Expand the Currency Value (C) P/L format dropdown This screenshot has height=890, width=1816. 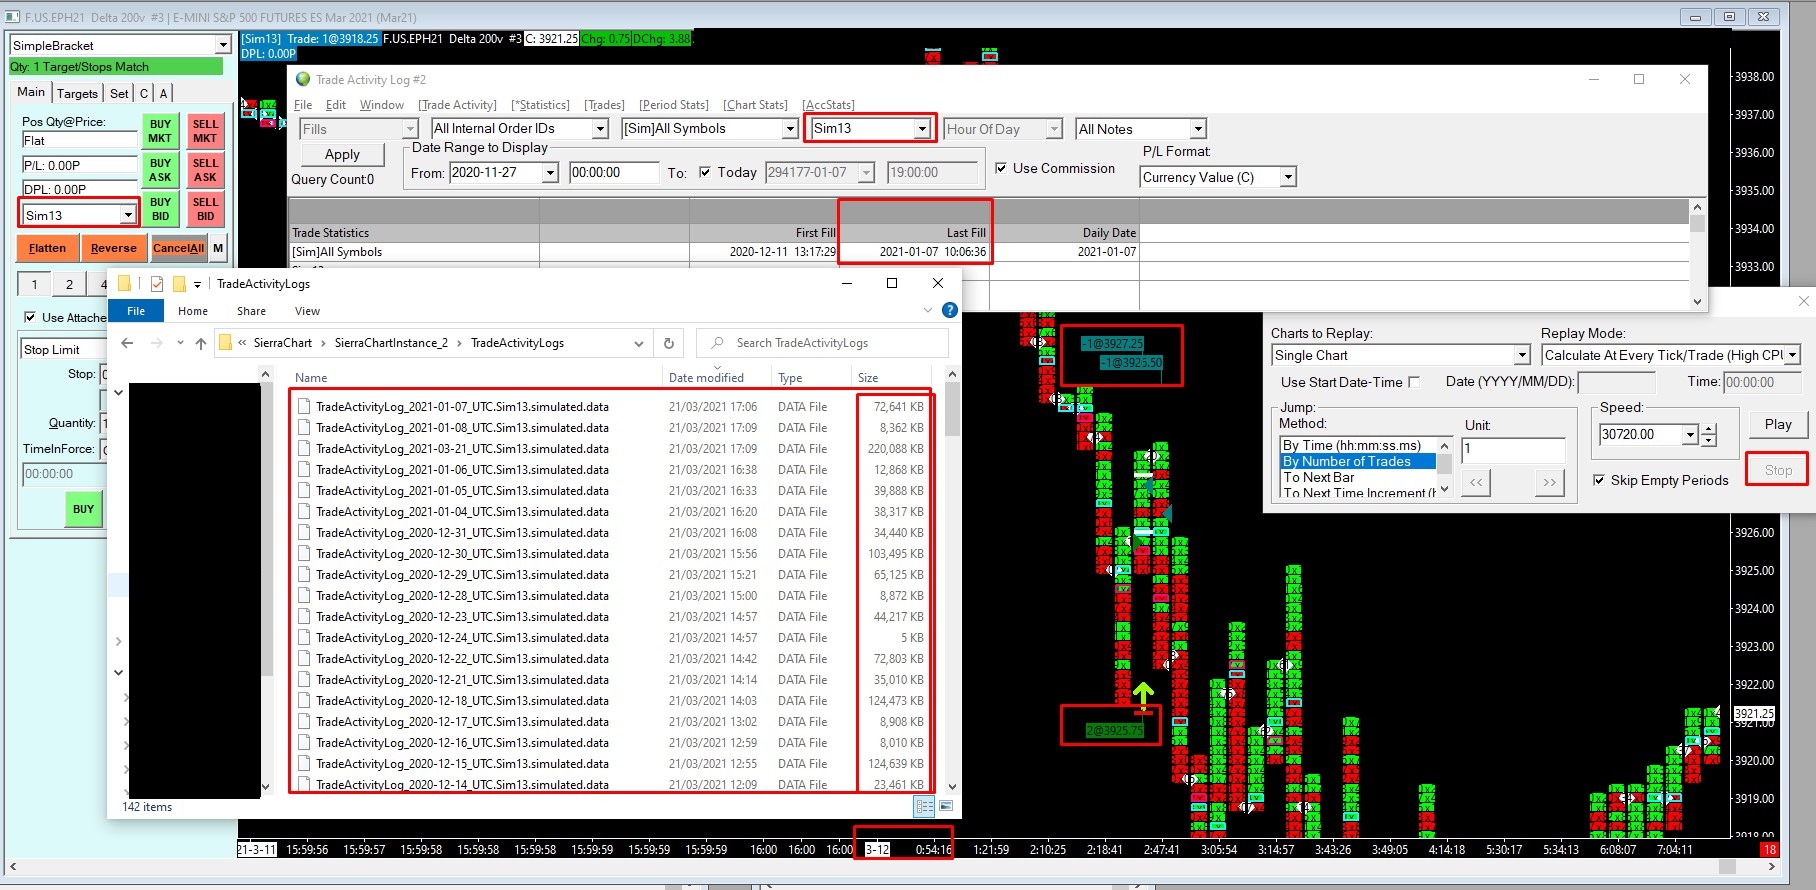1288,177
